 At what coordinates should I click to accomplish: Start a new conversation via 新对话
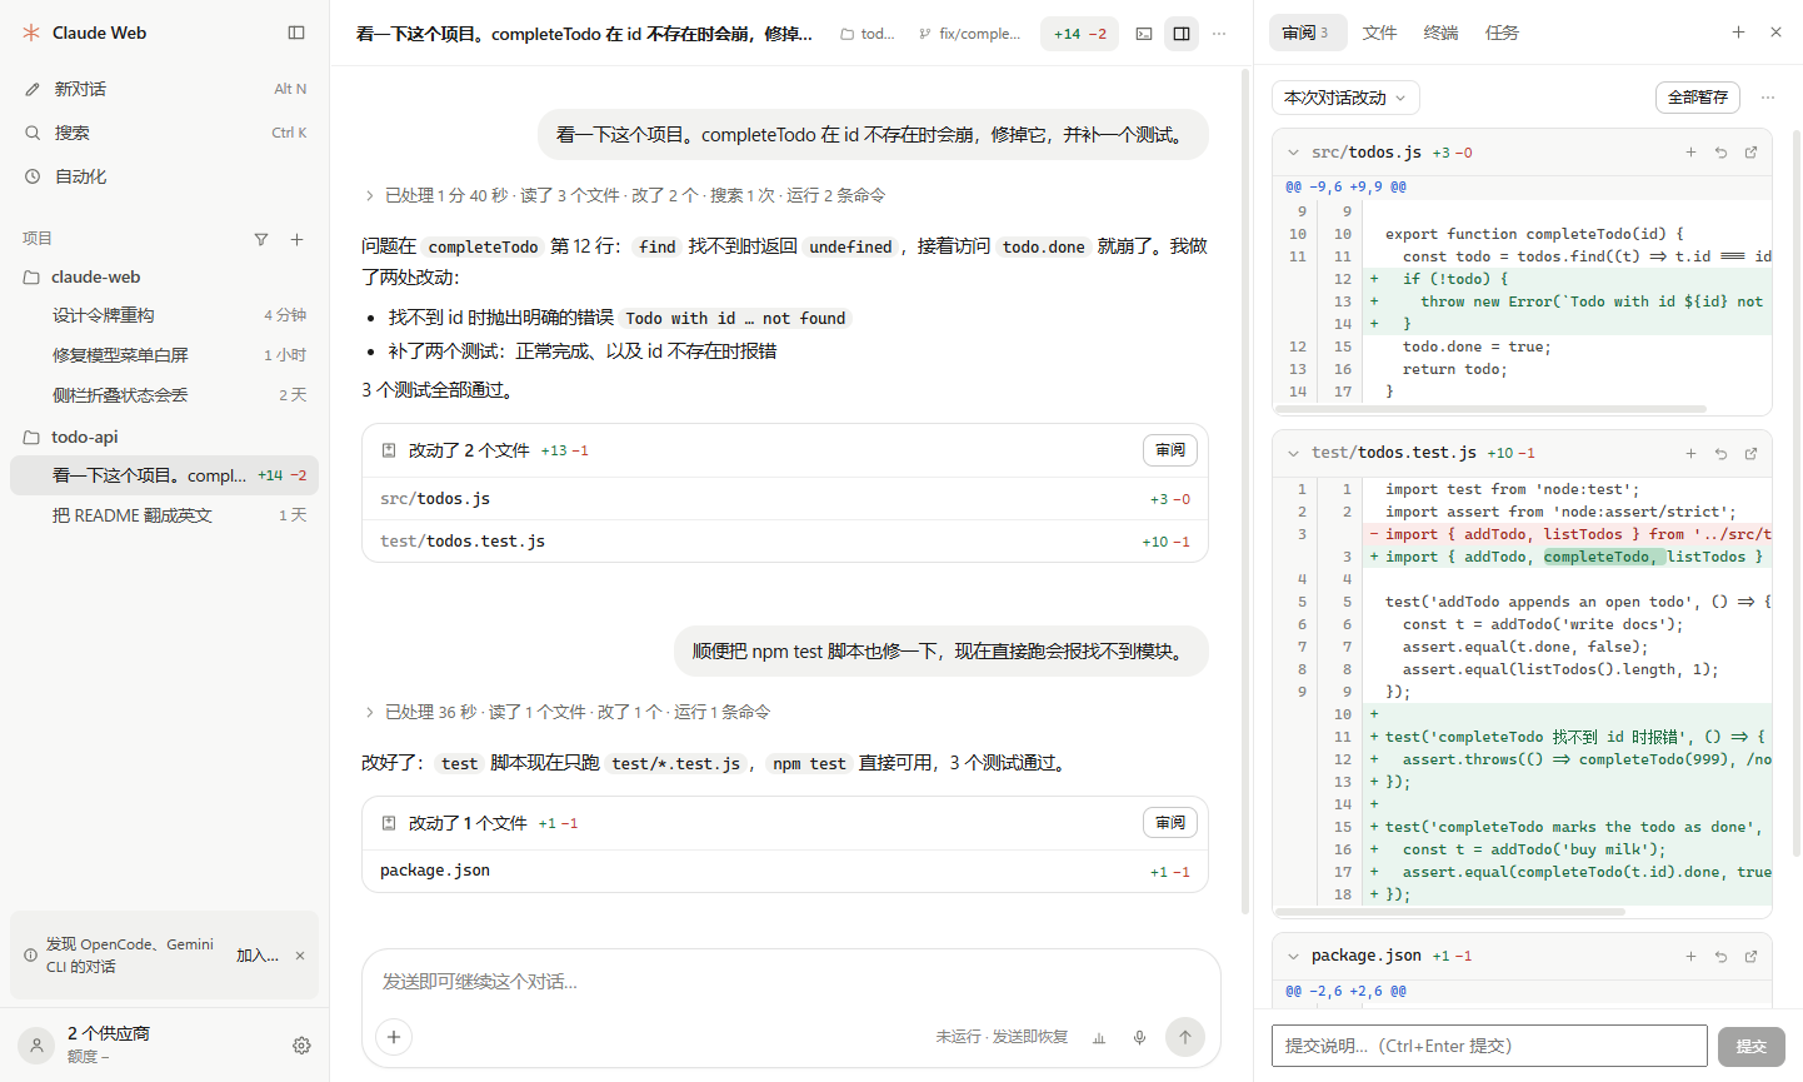pos(164,89)
